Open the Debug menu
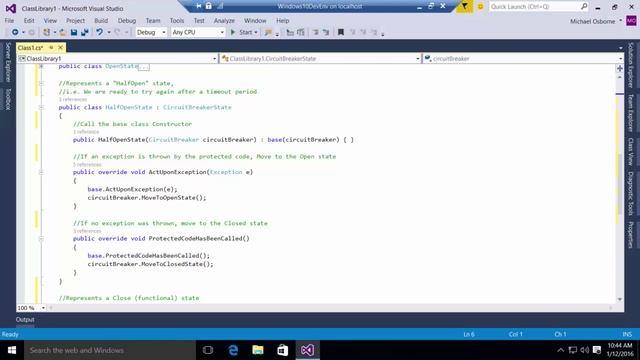This screenshot has width=640, height=360. point(127,20)
